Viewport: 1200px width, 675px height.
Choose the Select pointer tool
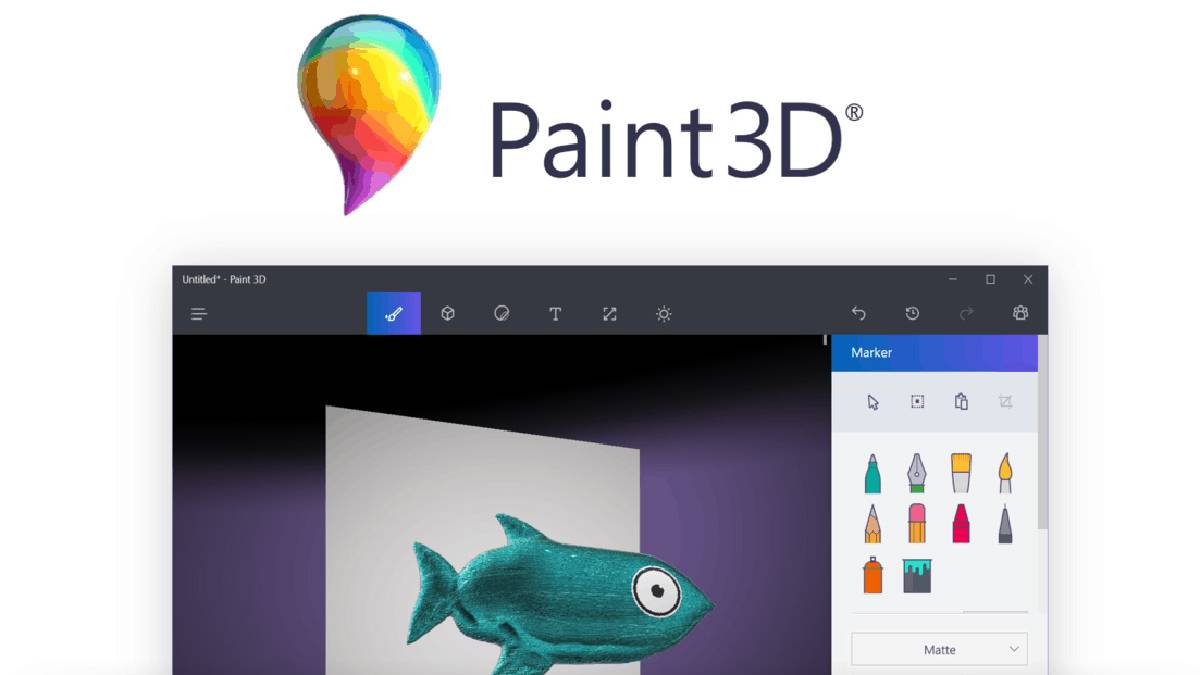873,402
